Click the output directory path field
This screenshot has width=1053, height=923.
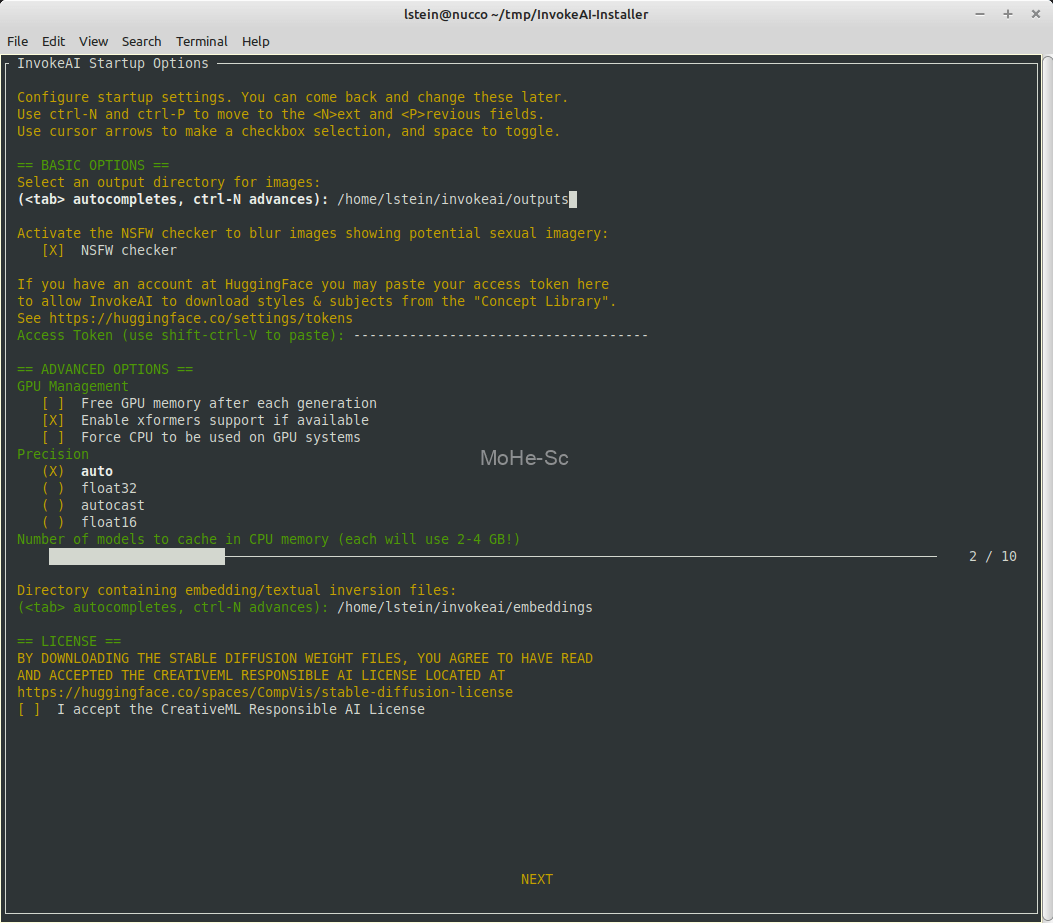(456, 199)
